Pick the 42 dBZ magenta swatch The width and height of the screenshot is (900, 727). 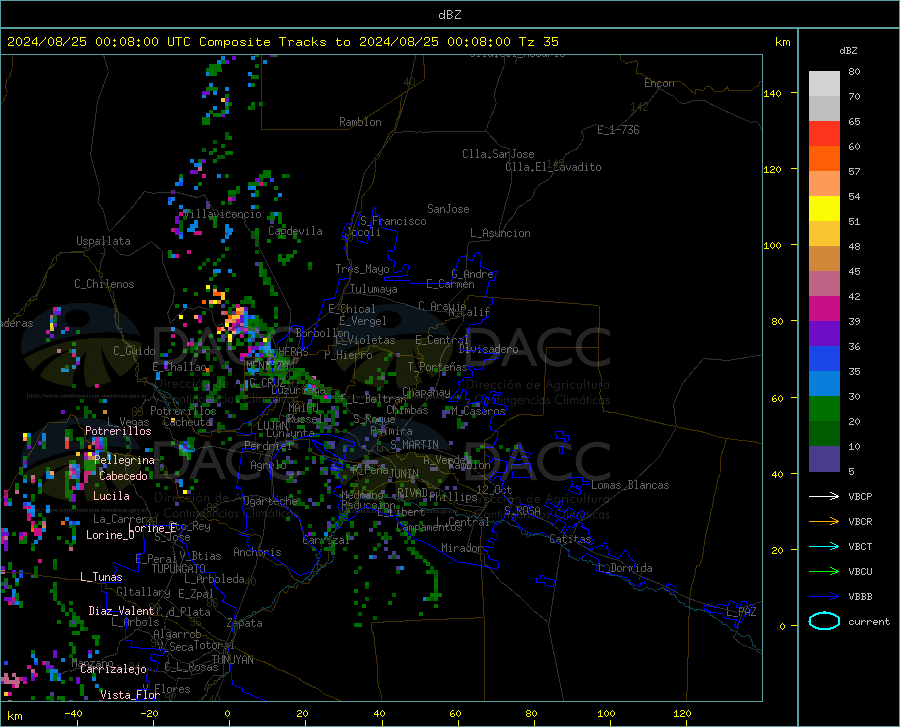824,309
